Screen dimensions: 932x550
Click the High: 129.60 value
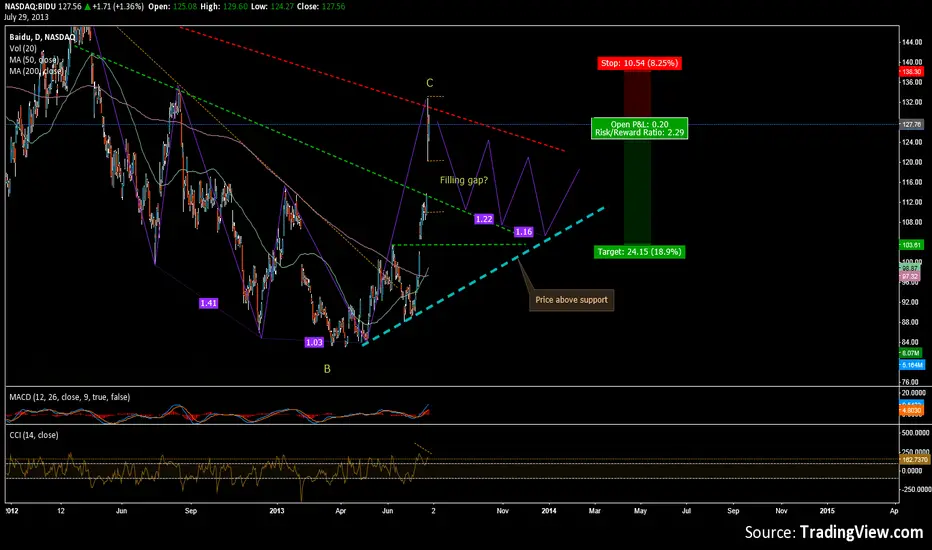pyautogui.click(x=225, y=7)
